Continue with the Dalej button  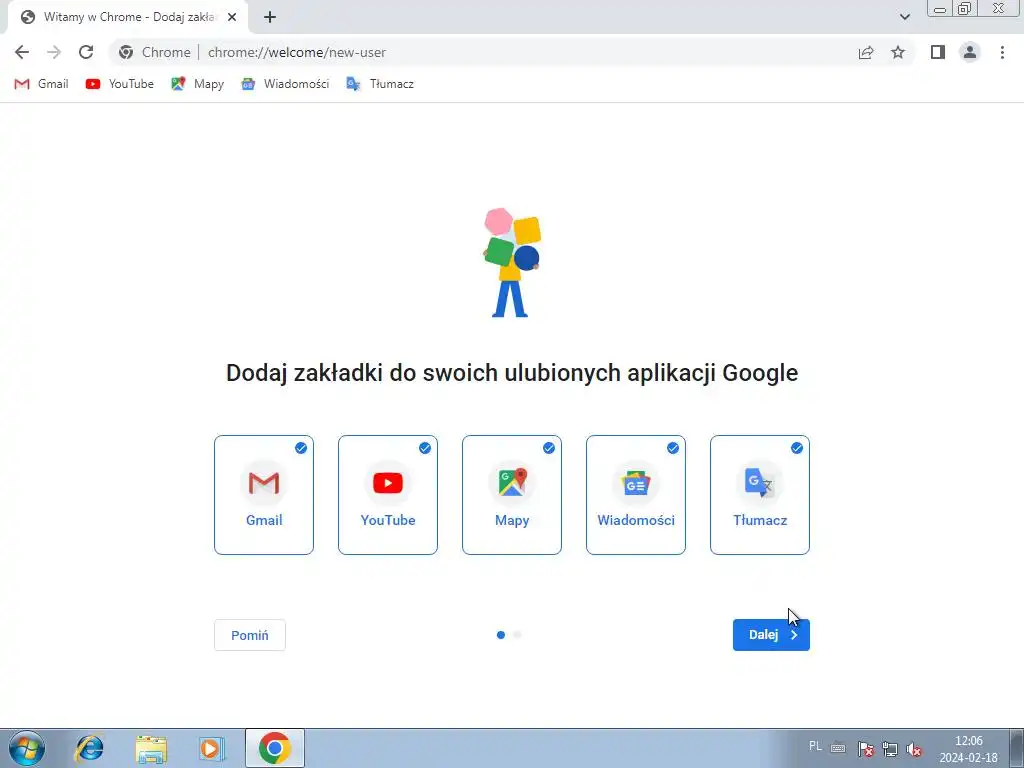[x=771, y=635]
